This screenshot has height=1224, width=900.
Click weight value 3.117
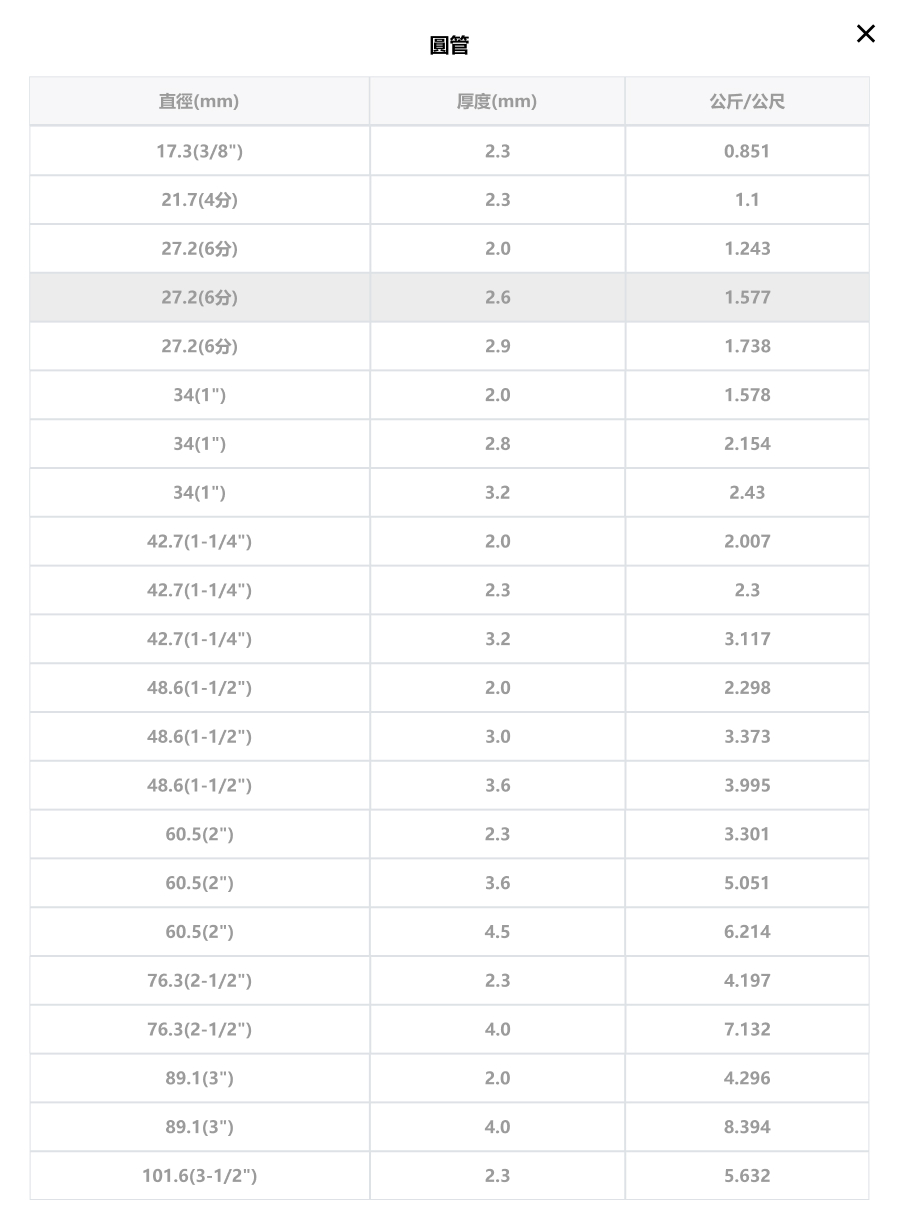(747, 639)
